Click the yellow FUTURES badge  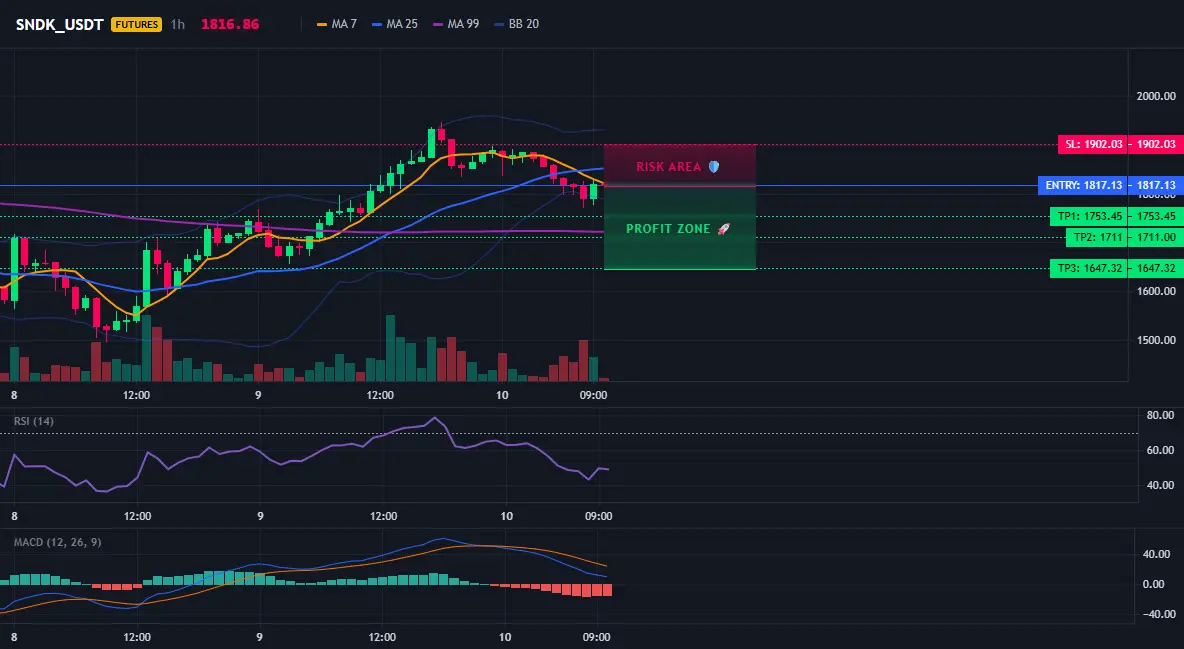137,24
